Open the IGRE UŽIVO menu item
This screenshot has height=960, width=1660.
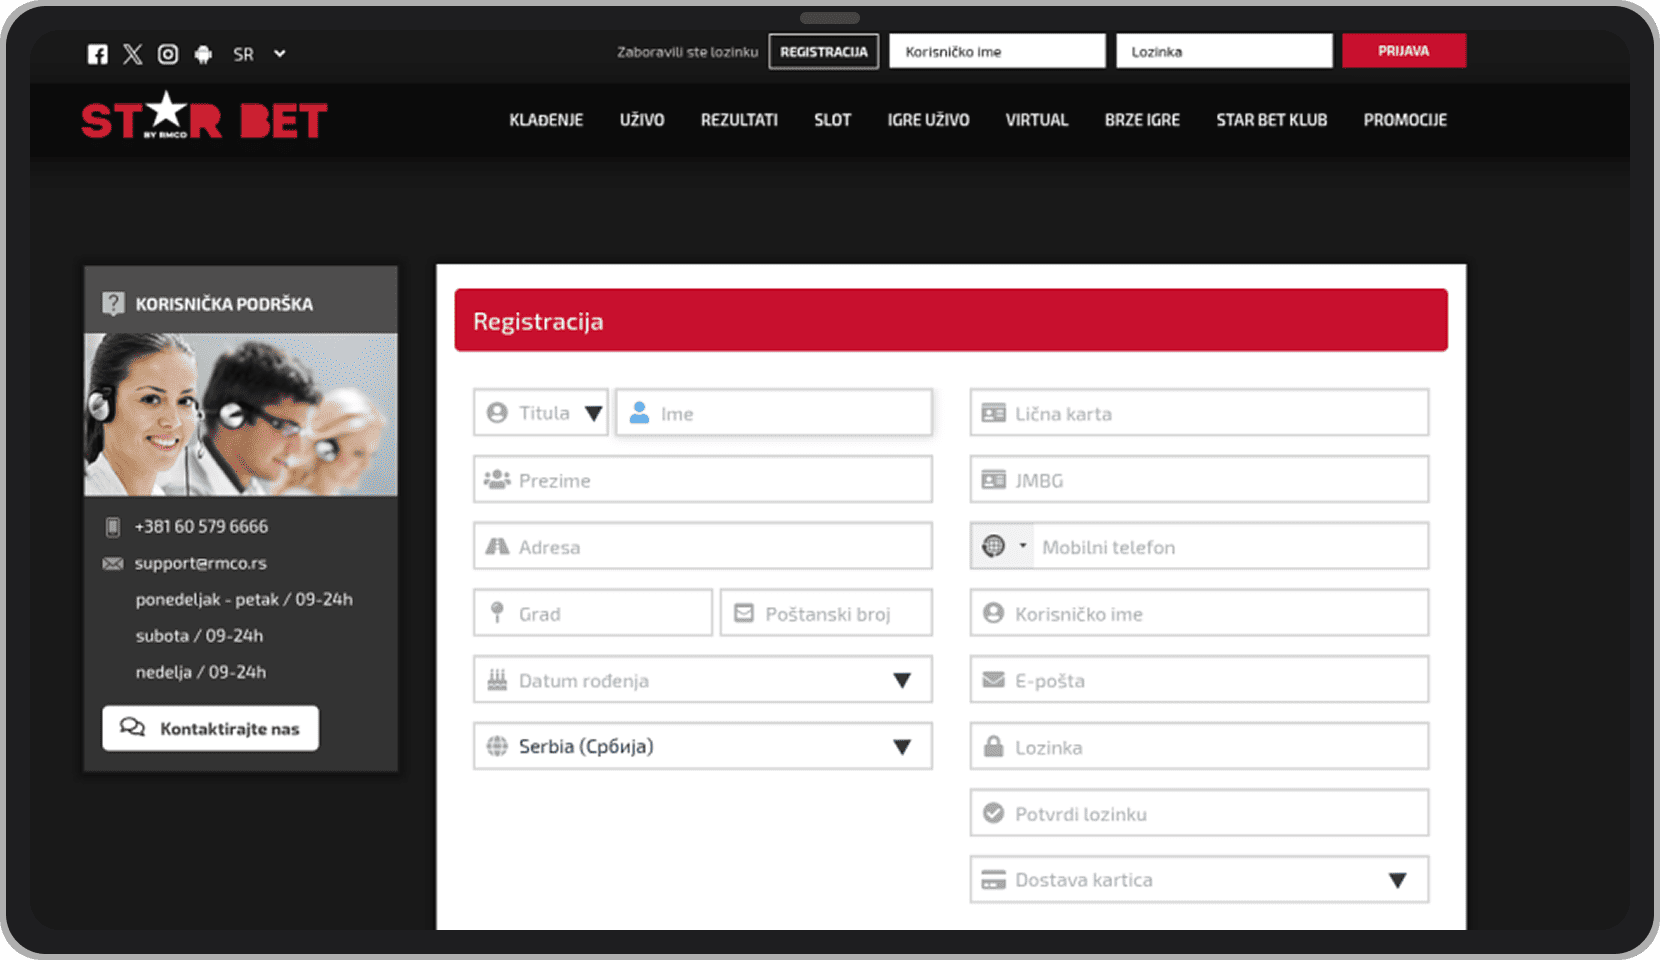coord(928,120)
